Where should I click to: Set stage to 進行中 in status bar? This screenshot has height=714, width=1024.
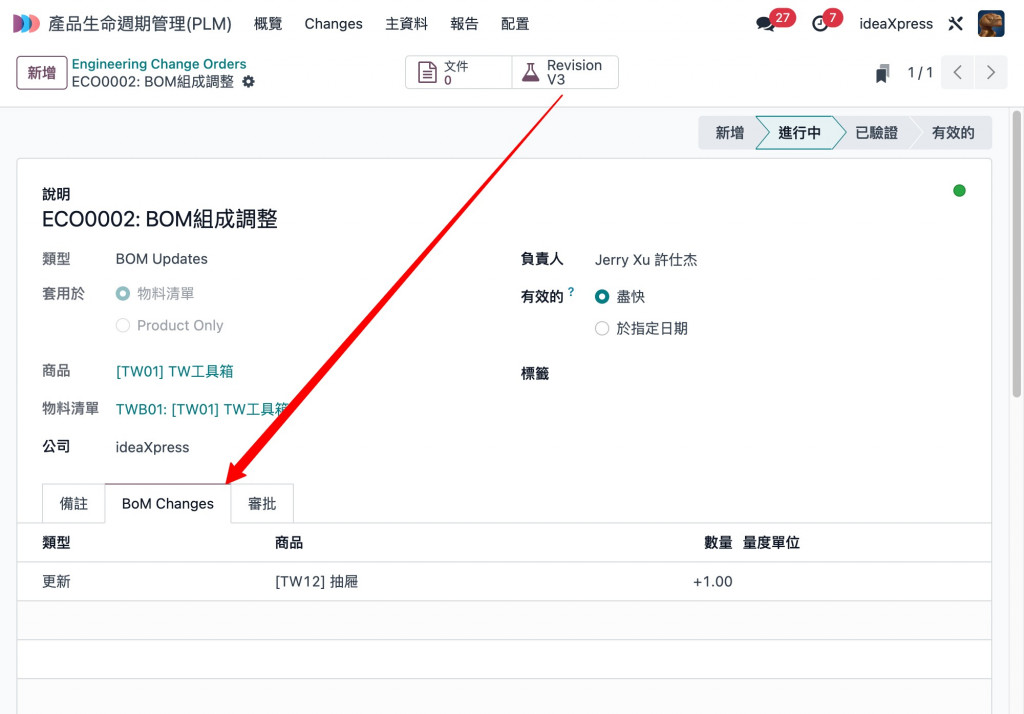799,133
